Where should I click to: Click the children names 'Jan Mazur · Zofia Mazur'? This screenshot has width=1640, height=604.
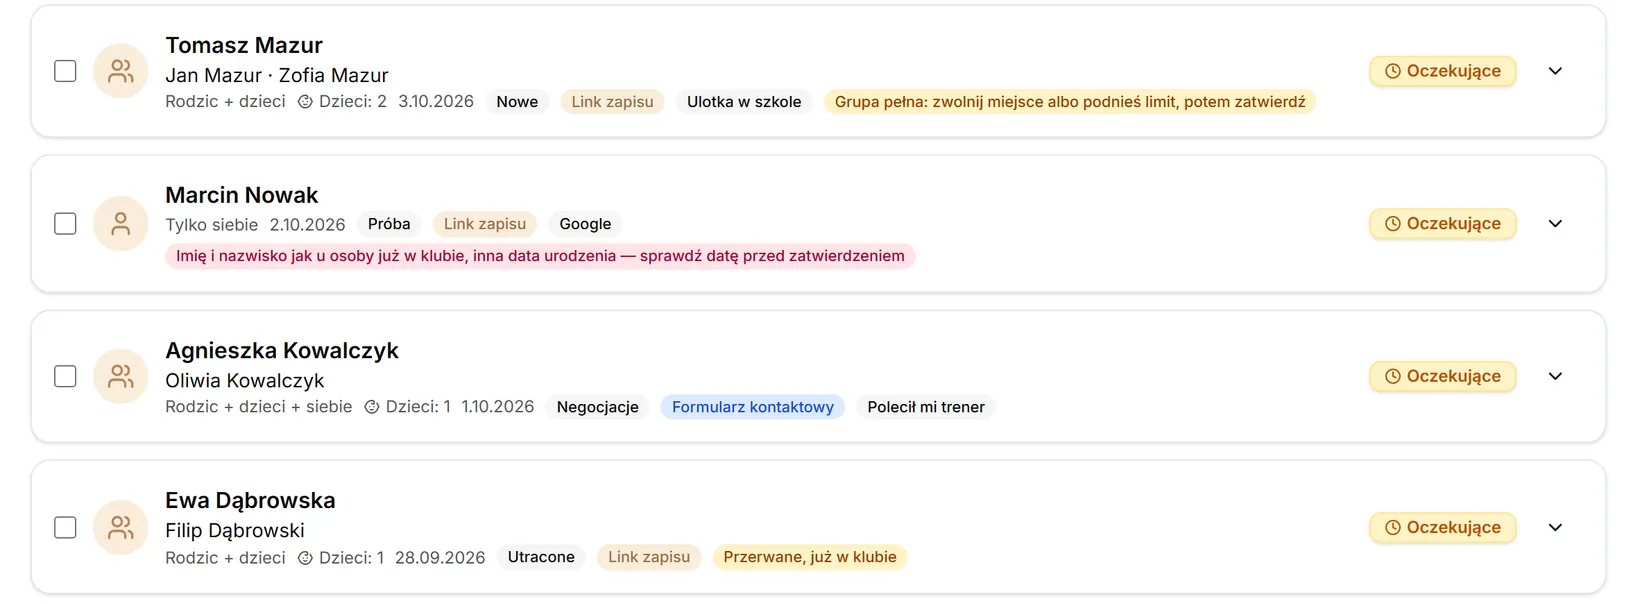[x=277, y=75]
